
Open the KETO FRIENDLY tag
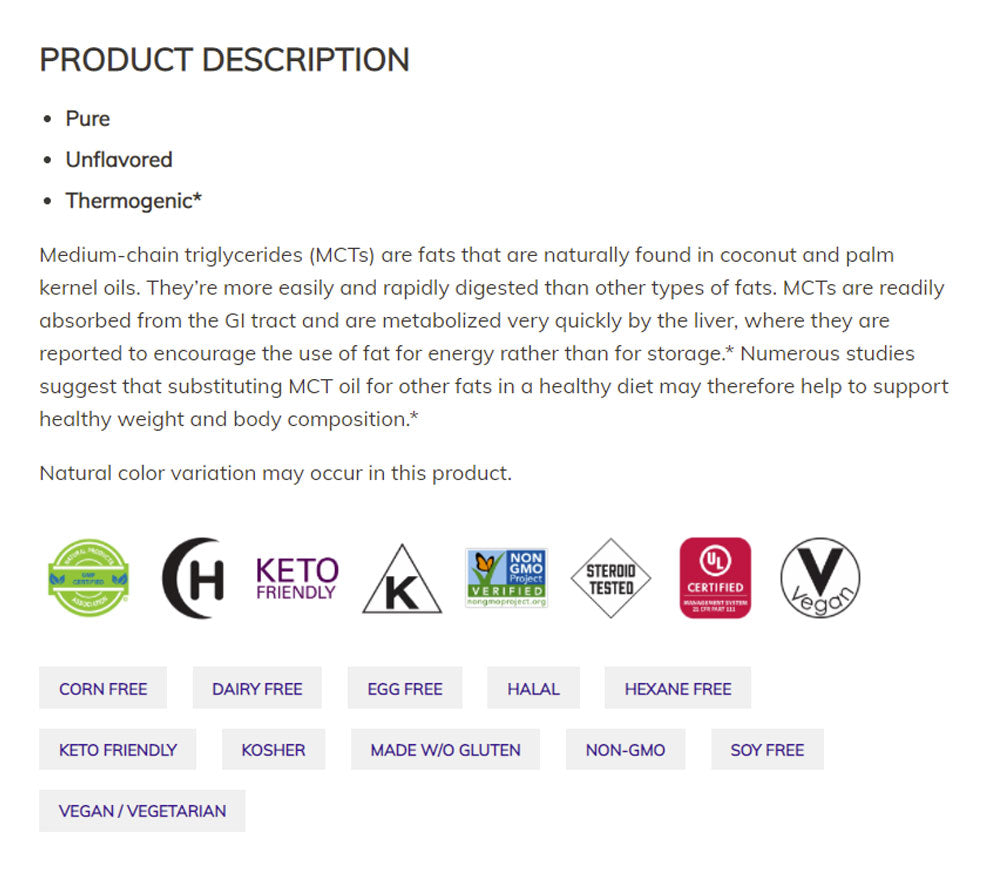pyautogui.click(x=118, y=749)
